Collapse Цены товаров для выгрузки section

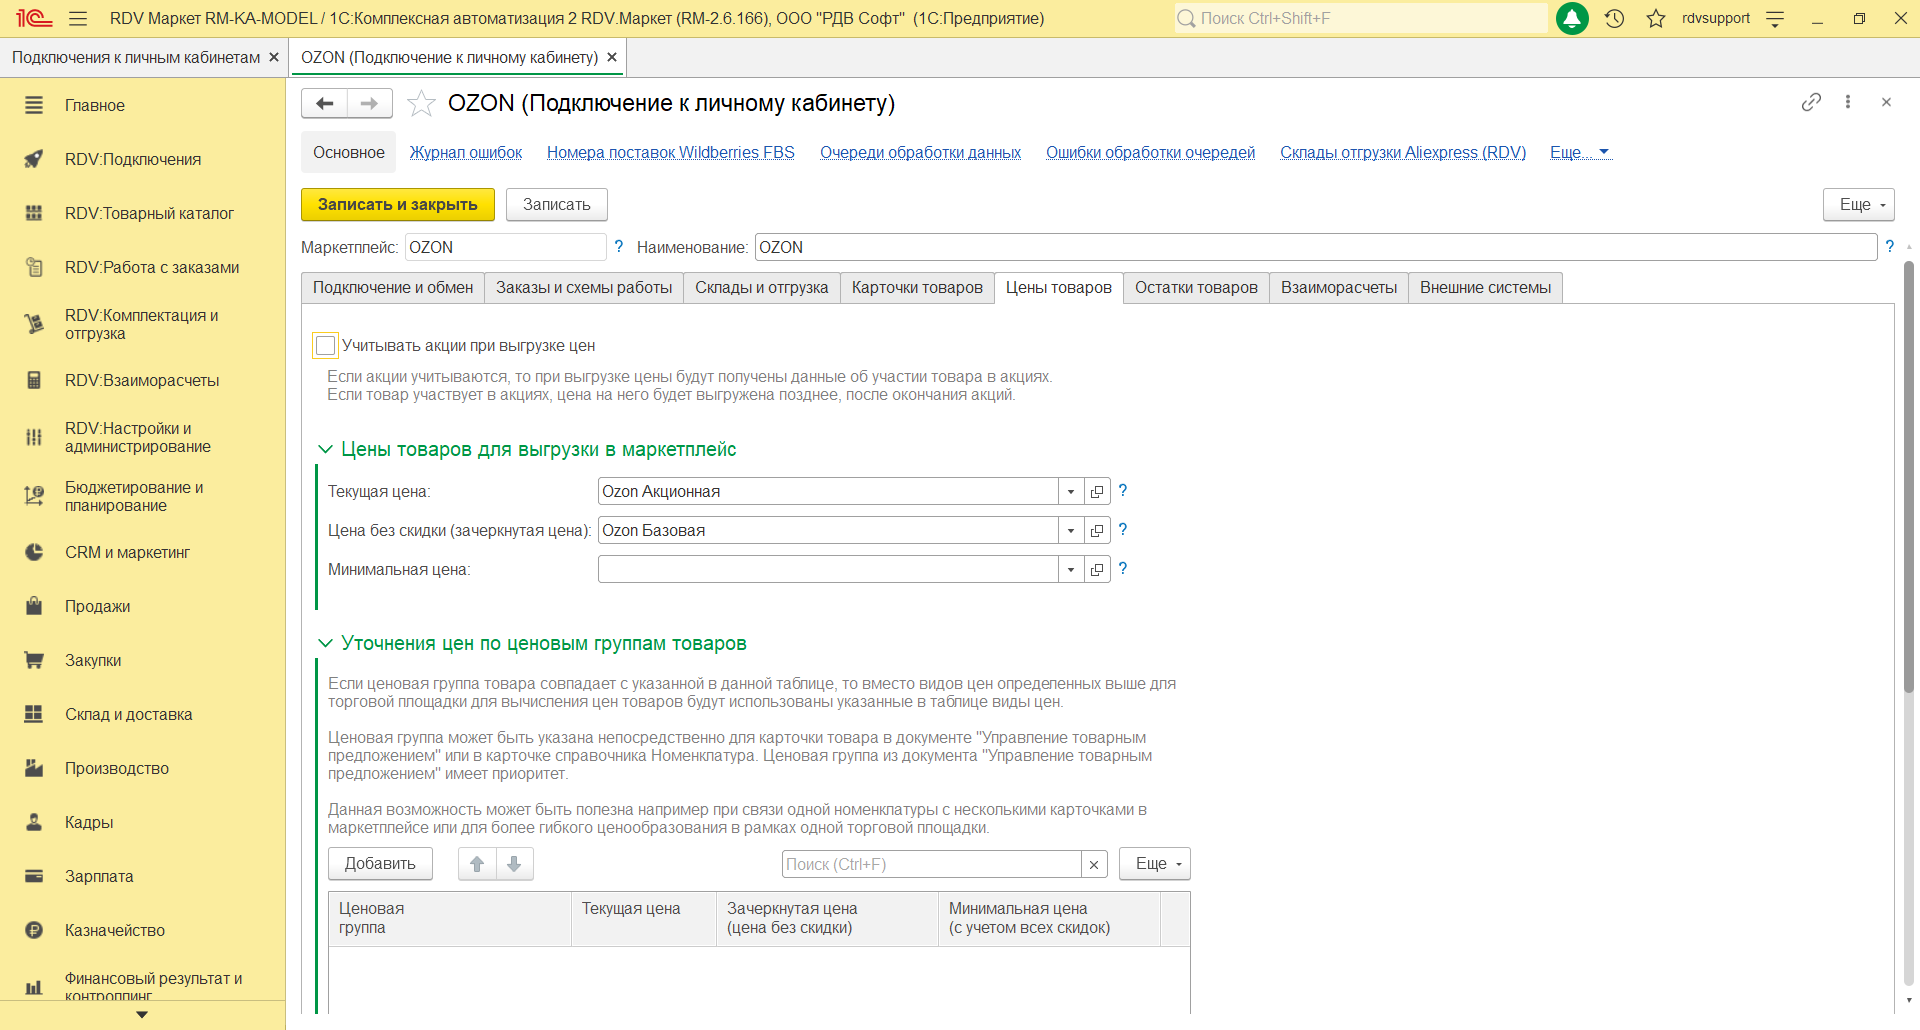(x=325, y=450)
